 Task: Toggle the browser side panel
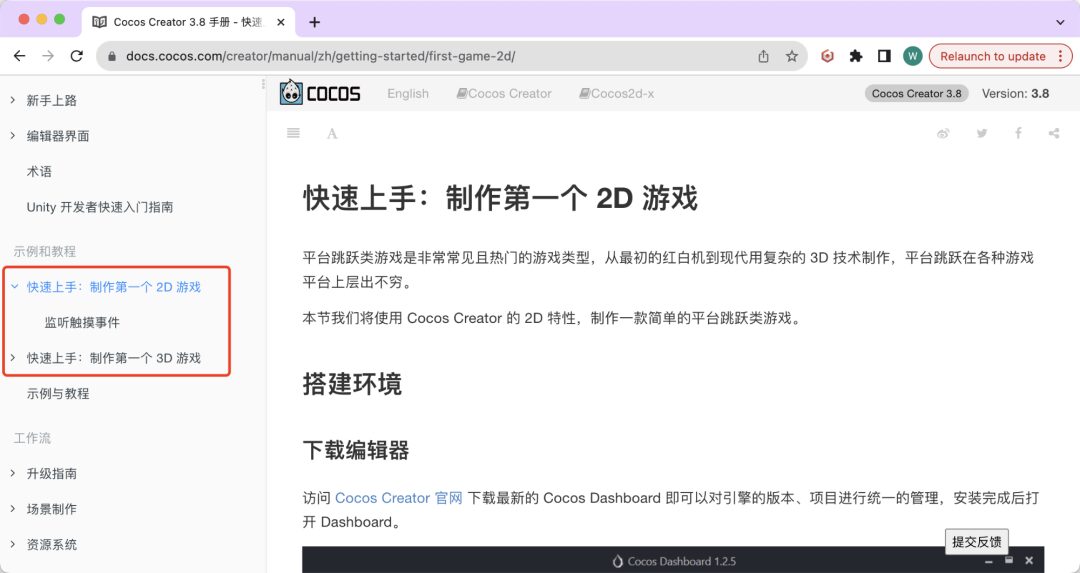point(884,56)
